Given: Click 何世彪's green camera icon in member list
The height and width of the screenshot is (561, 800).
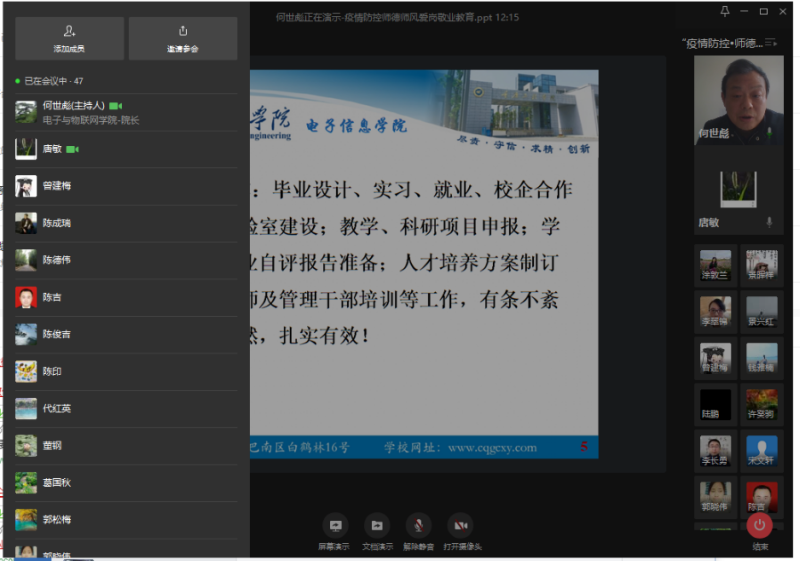Looking at the screenshot, I should pyautogui.click(x=115, y=105).
